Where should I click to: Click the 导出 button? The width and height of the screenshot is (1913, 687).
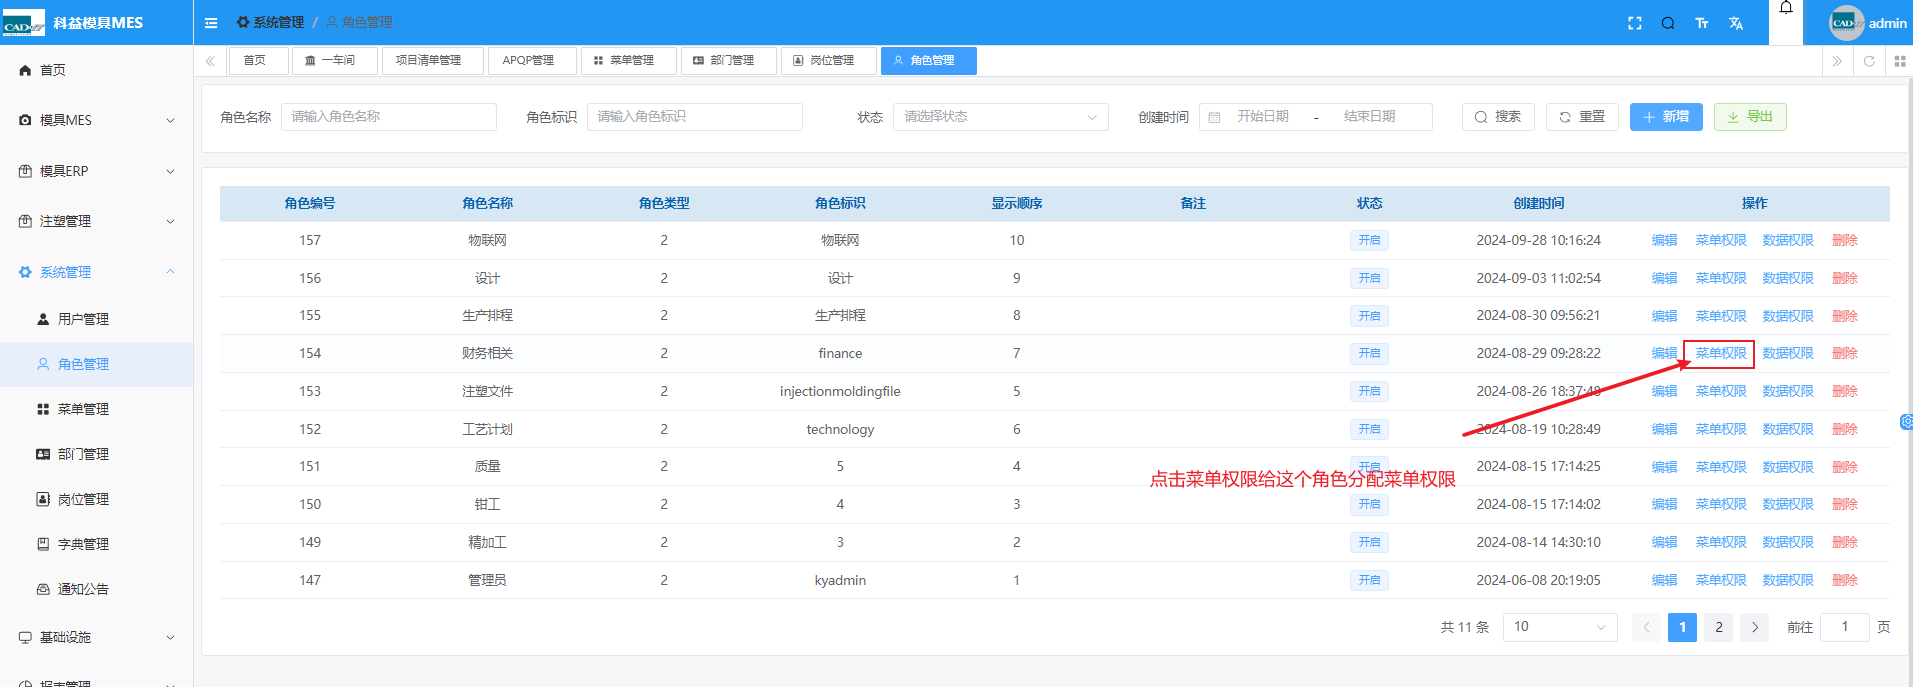click(1750, 117)
